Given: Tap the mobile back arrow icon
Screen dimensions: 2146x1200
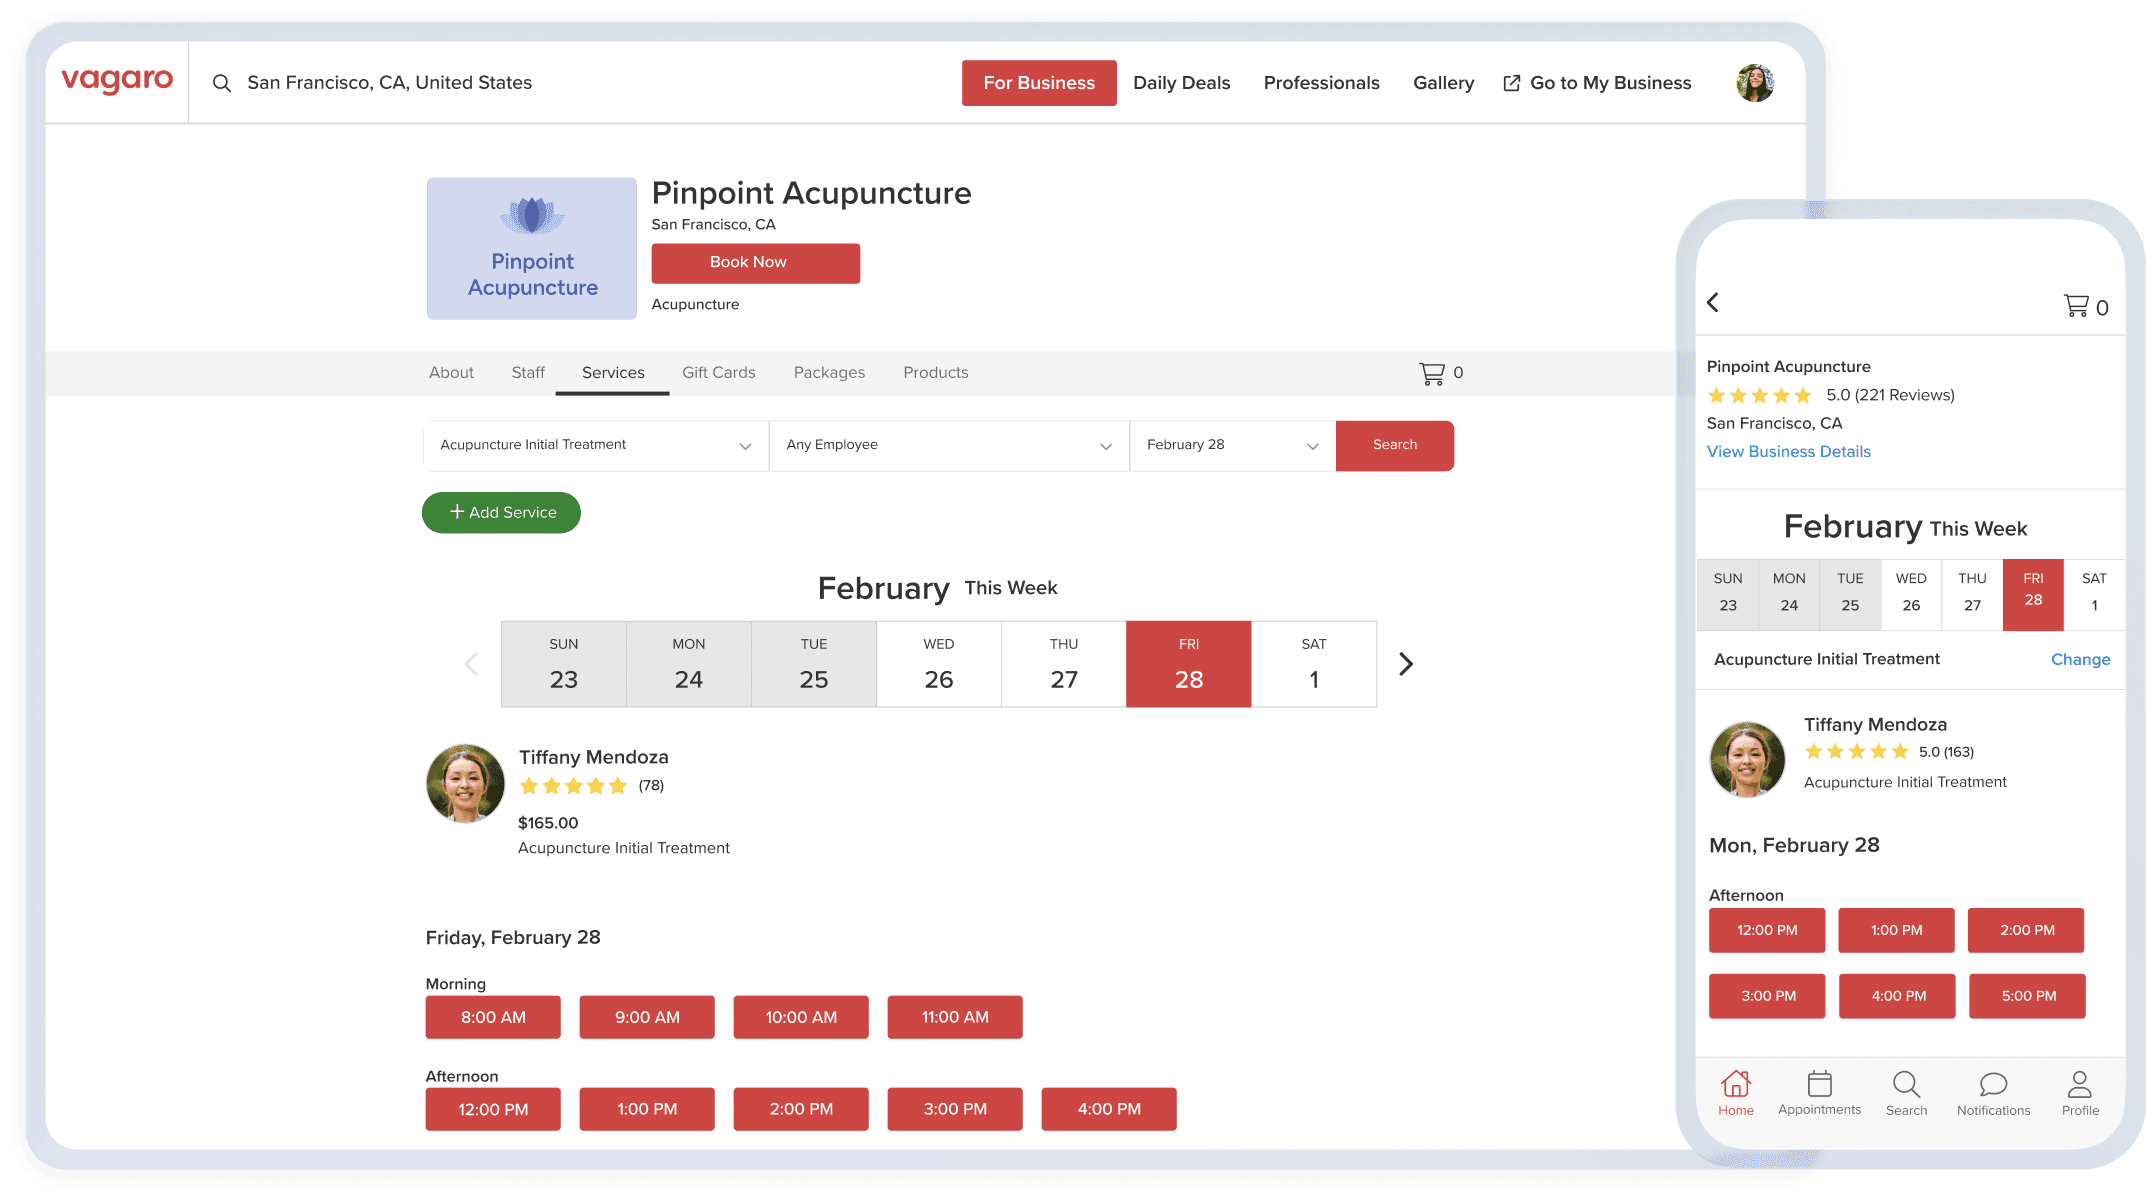Looking at the screenshot, I should pyautogui.click(x=1713, y=302).
